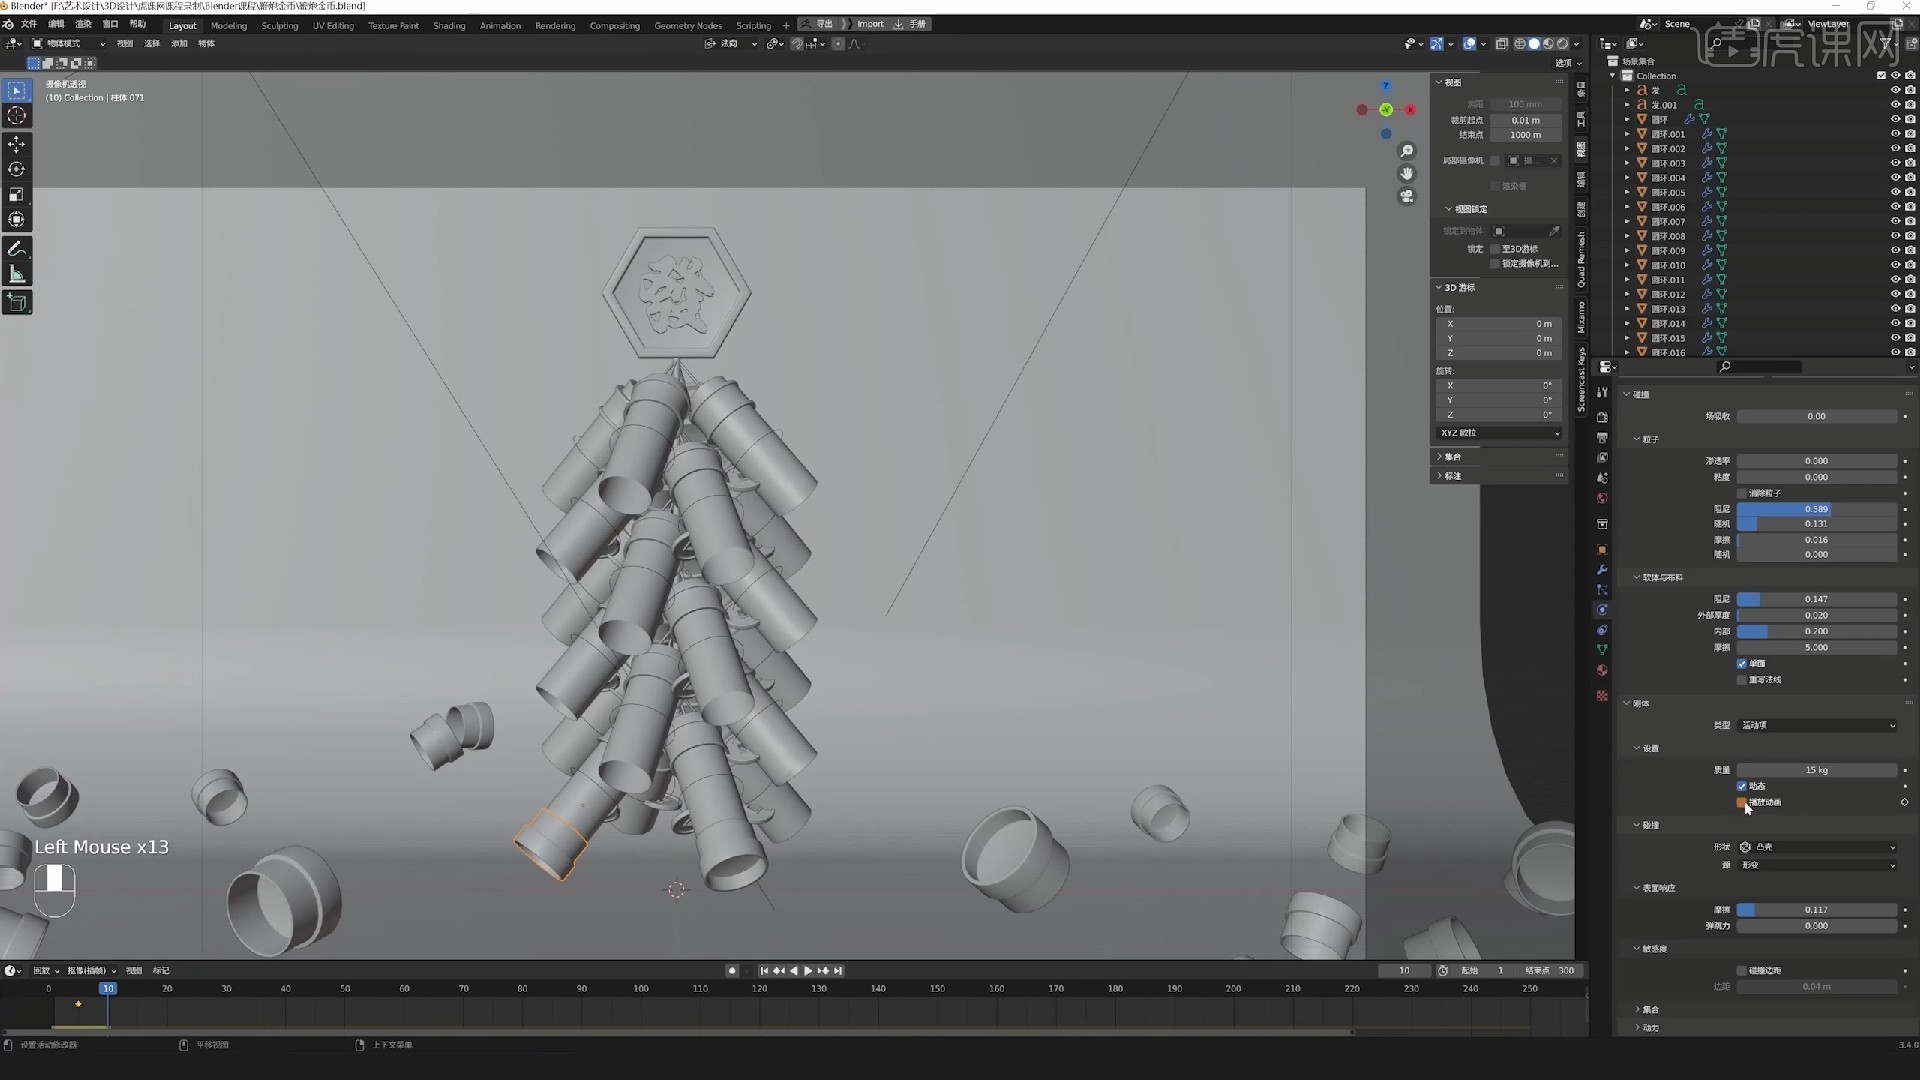Image resolution: width=1920 pixels, height=1080 pixels.
Task: Switch to the Modeling workspace tab
Action: [x=229, y=25]
